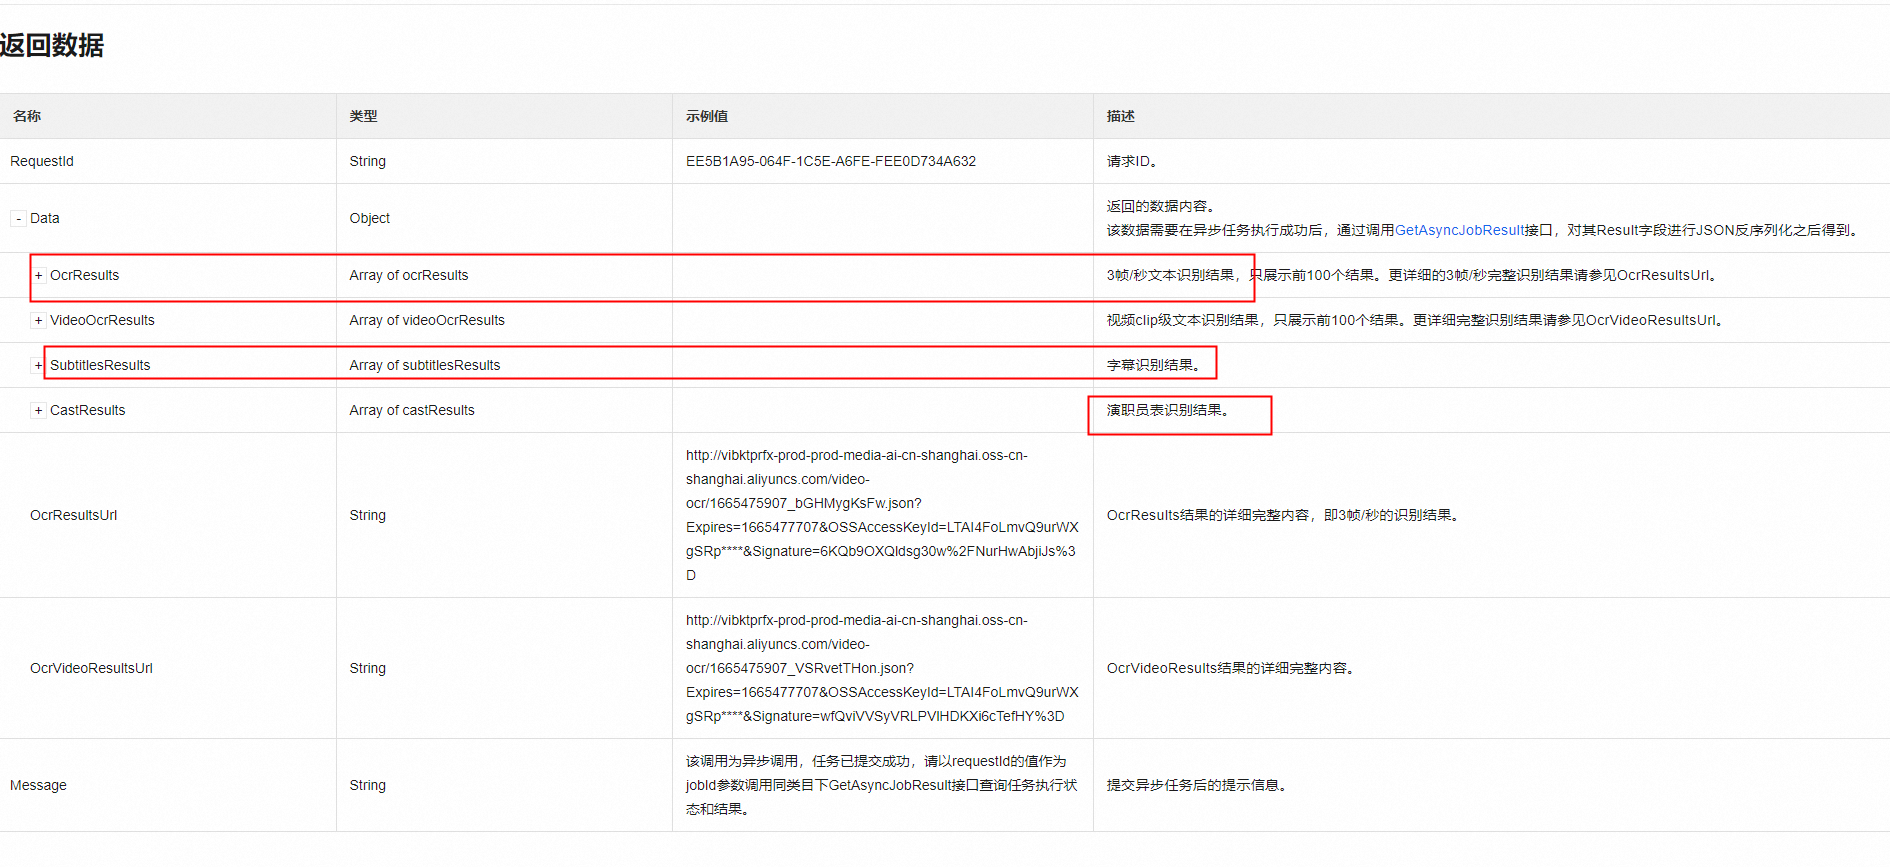Click the String type in OcrVideoResultsUrl row
The height and width of the screenshot is (867, 1890).
click(368, 668)
